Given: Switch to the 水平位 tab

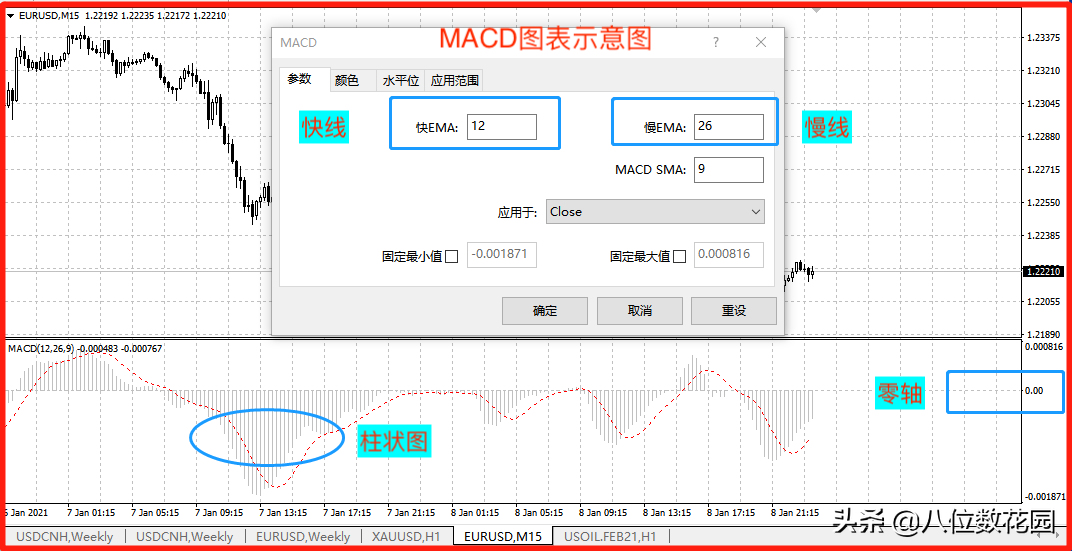Looking at the screenshot, I should pyautogui.click(x=401, y=81).
